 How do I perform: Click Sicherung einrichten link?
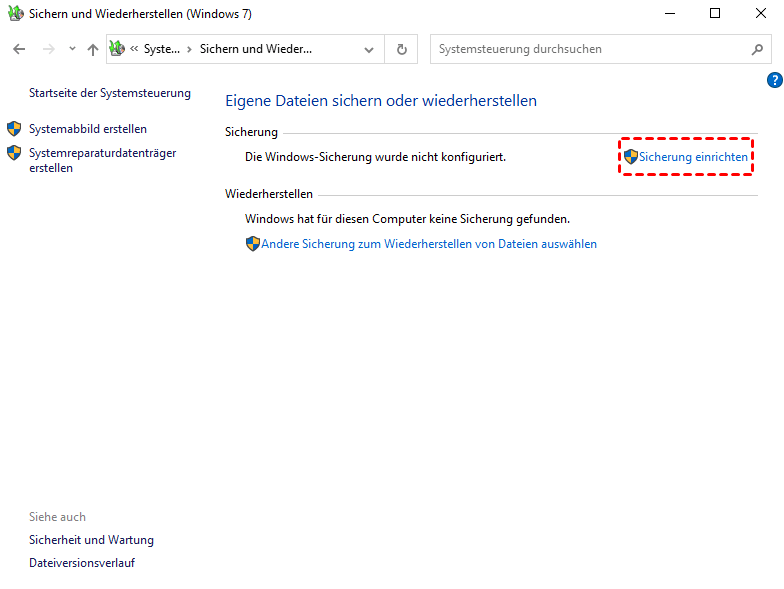(x=693, y=157)
